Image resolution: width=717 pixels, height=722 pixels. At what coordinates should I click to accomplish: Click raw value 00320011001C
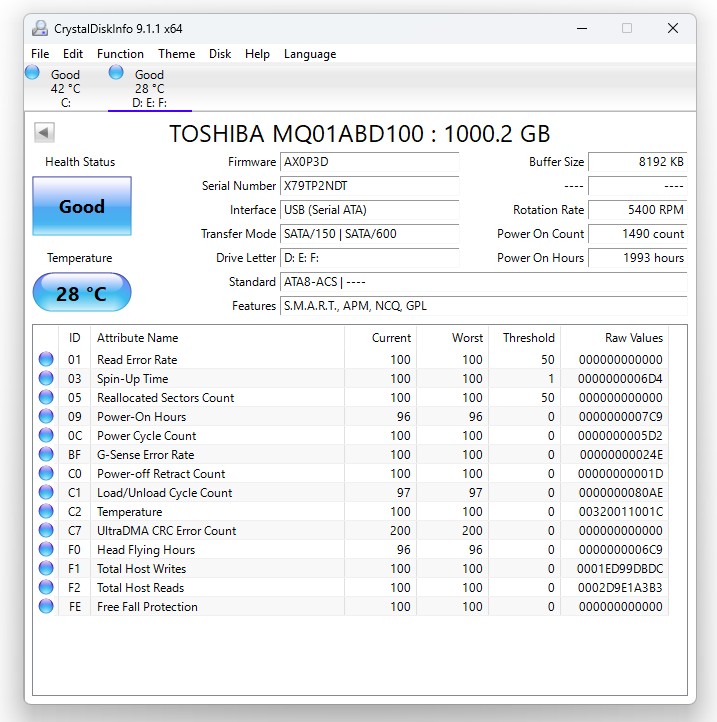(620, 512)
